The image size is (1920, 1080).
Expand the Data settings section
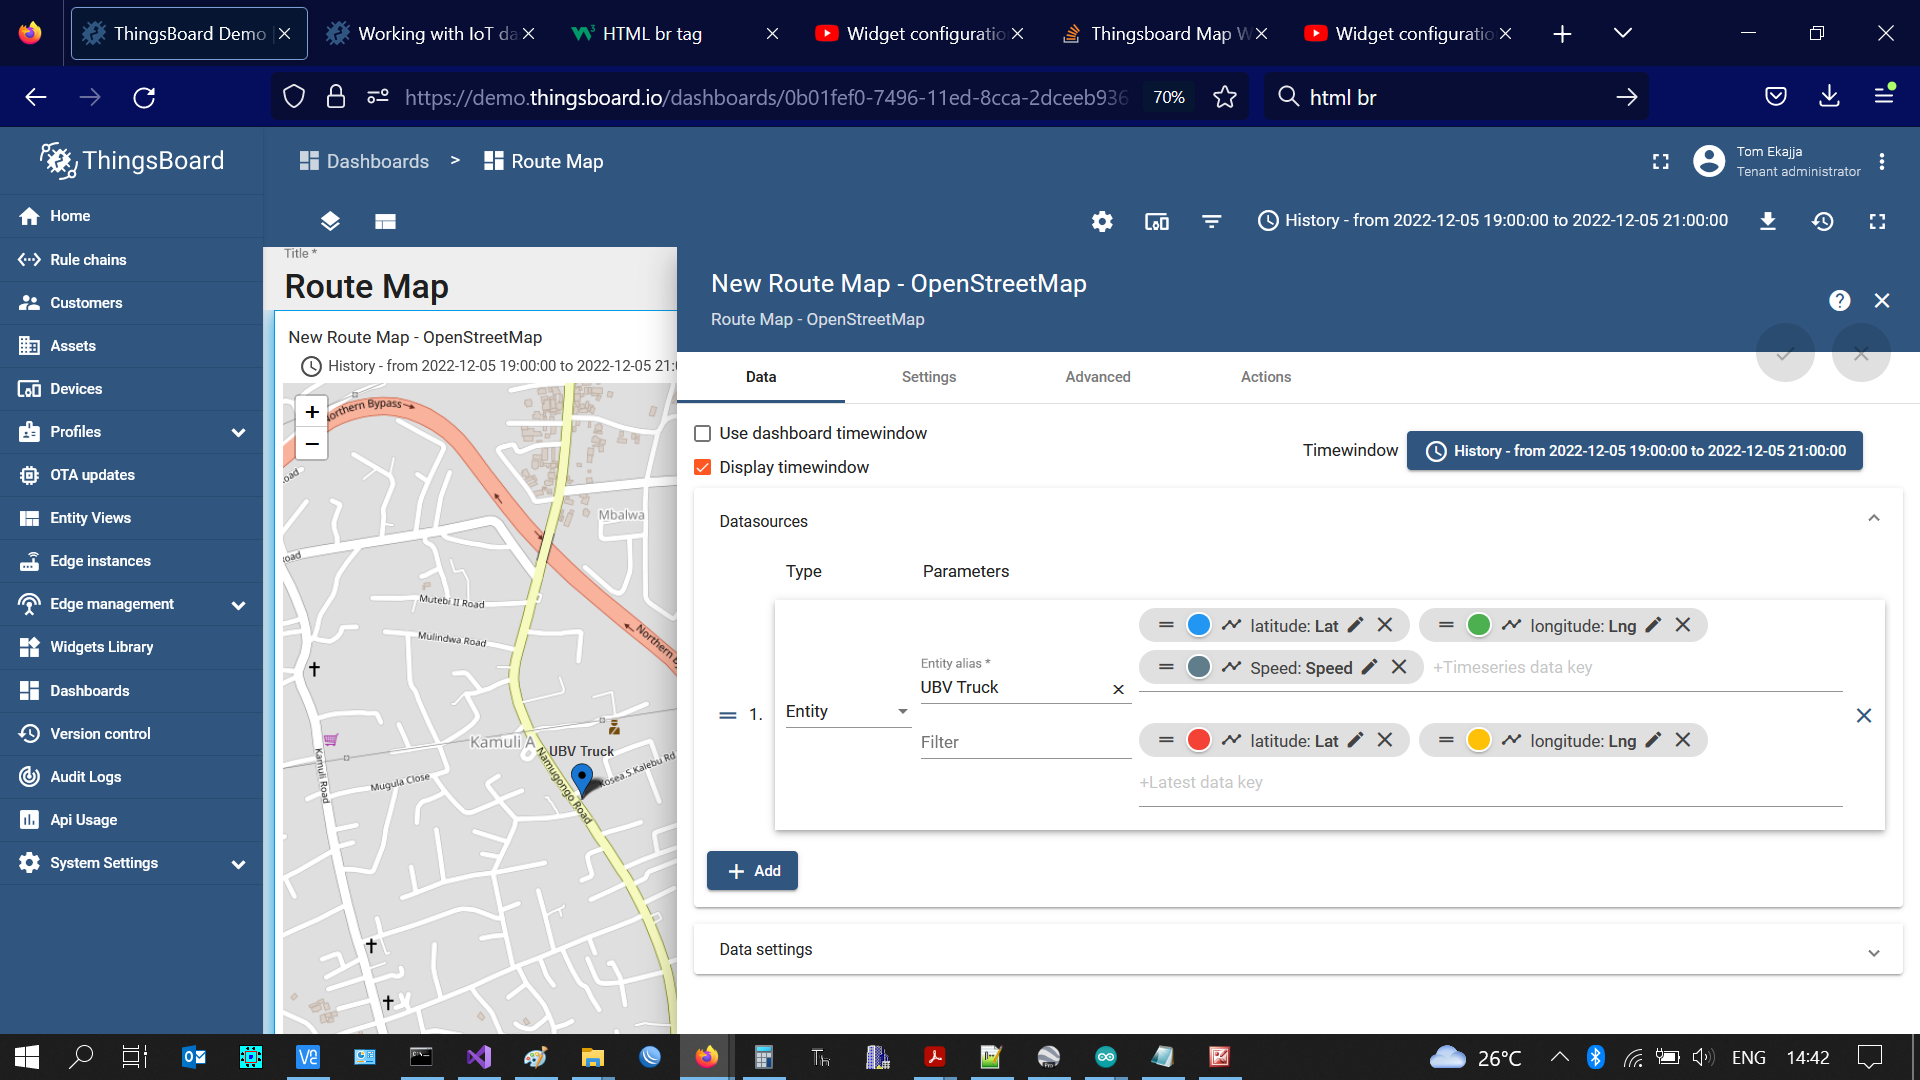click(x=1873, y=951)
